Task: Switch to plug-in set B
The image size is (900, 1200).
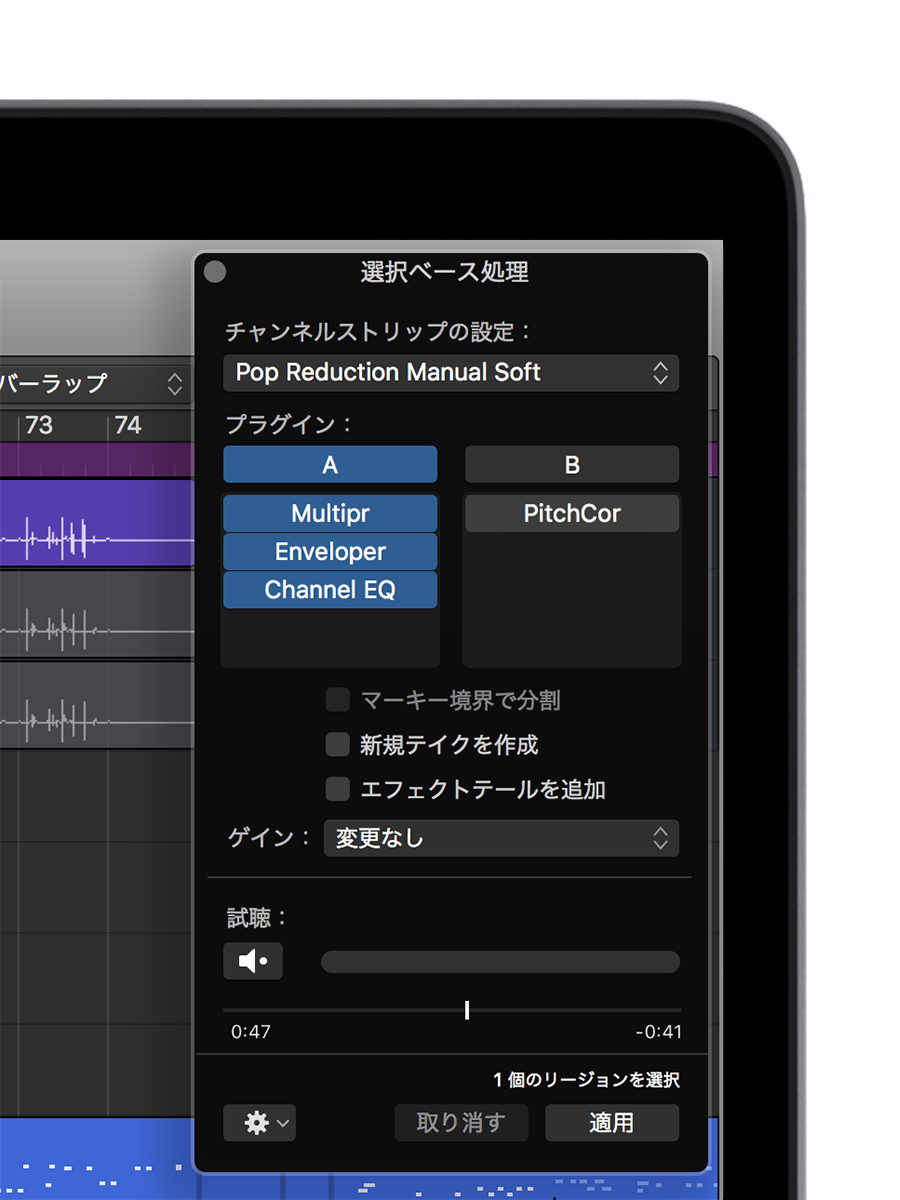Action: [x=572, y=465]
